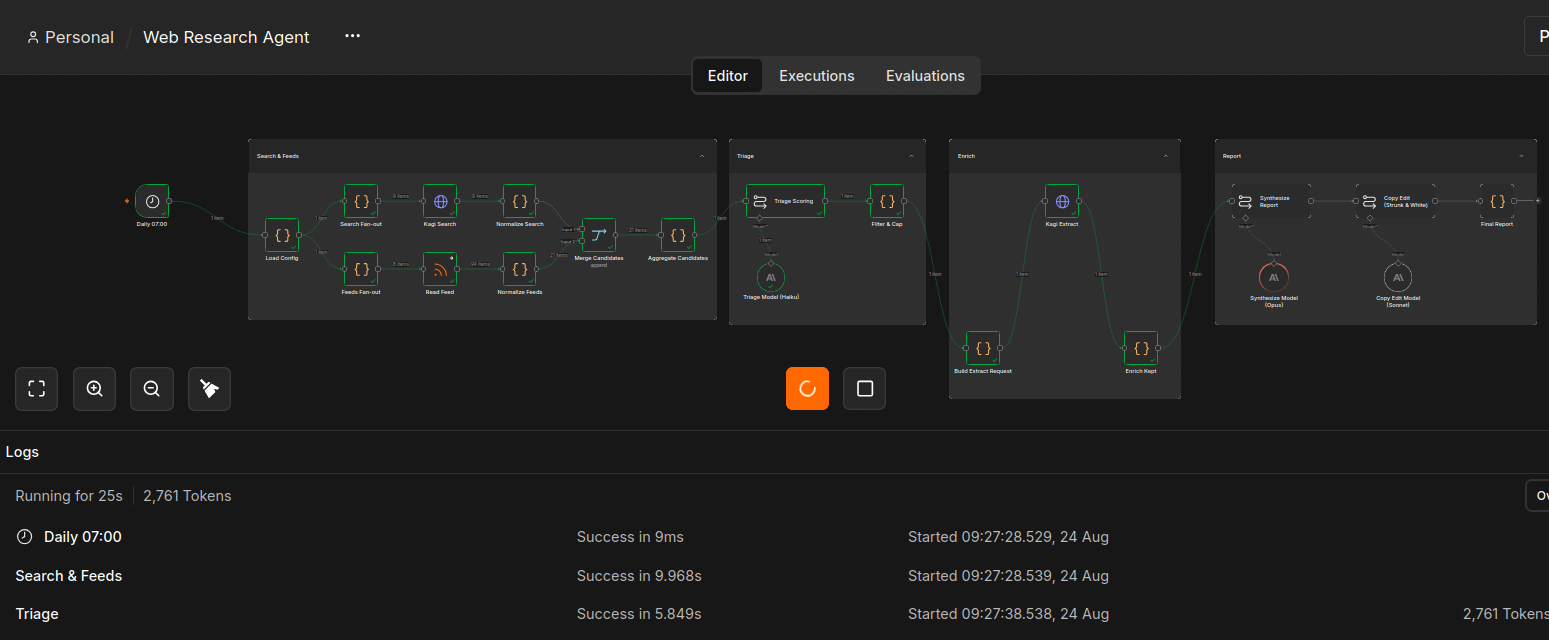Tidy up nodes with the broom icon
Image resolution: width=1549 pixels, height=640 pixels.
210,389
